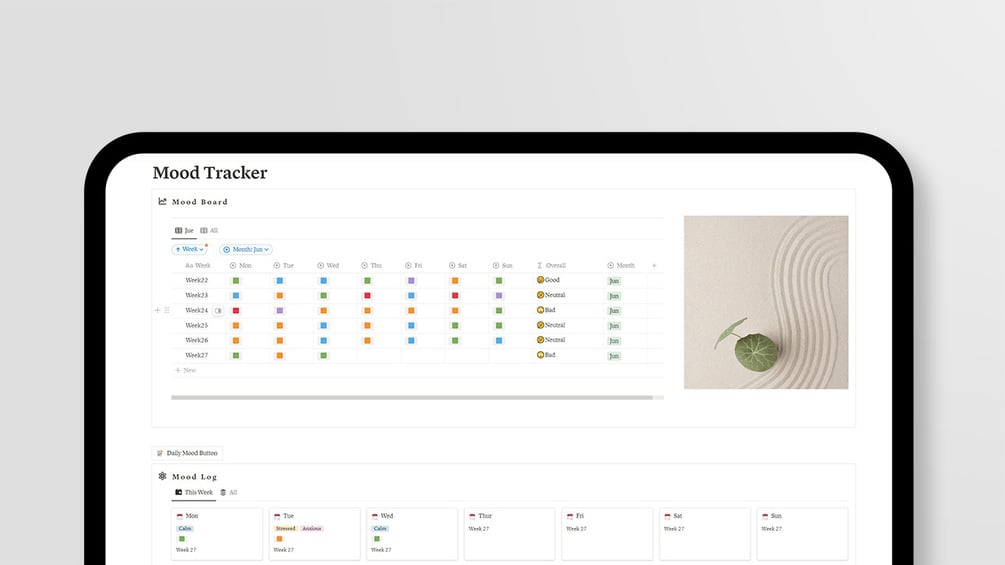The image size is (1005, 565).
Task: Click the Week 27 text on the Wed card
Action: [x=381, y=550]
